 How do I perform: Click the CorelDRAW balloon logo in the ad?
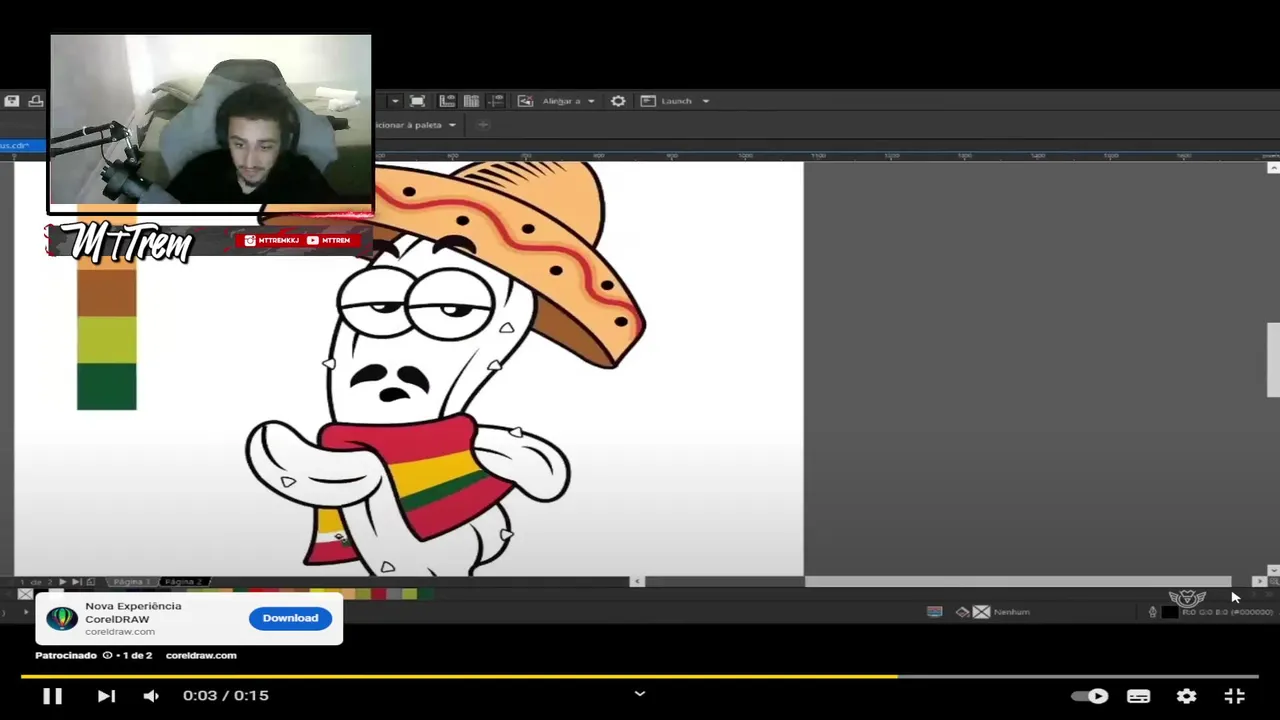(x=62, y=618)
